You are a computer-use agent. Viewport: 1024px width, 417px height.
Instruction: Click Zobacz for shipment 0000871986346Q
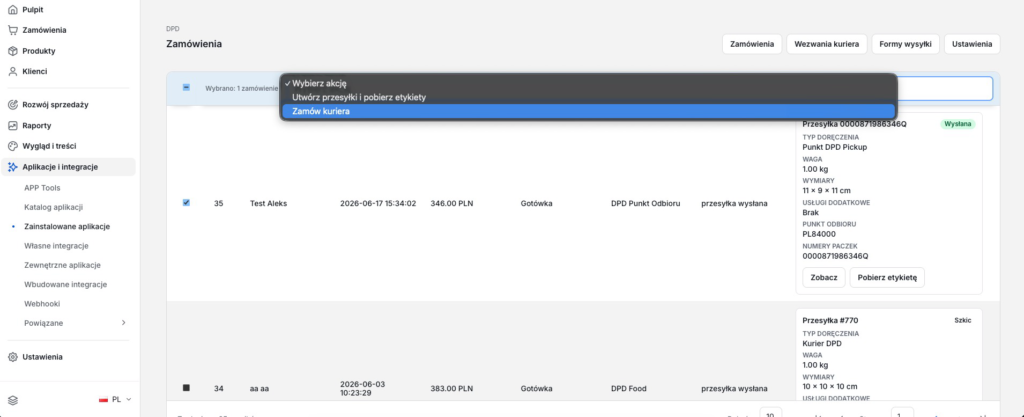tap(824, 277)
